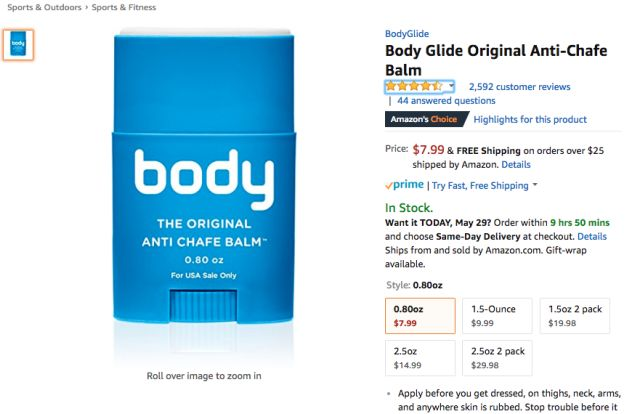640x414 pixels.
Task: Expand the star rating dropdown arrow
Action: pos(451,86)
